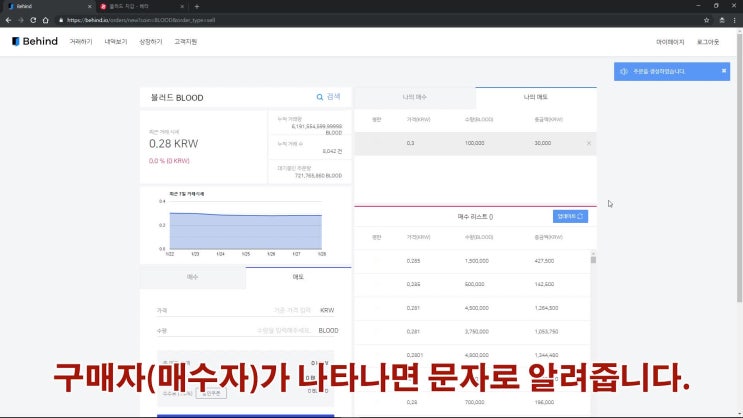Restore down the browser window
Image resolution: width=743 pixels, height=418 pixels.
point(716,6)
